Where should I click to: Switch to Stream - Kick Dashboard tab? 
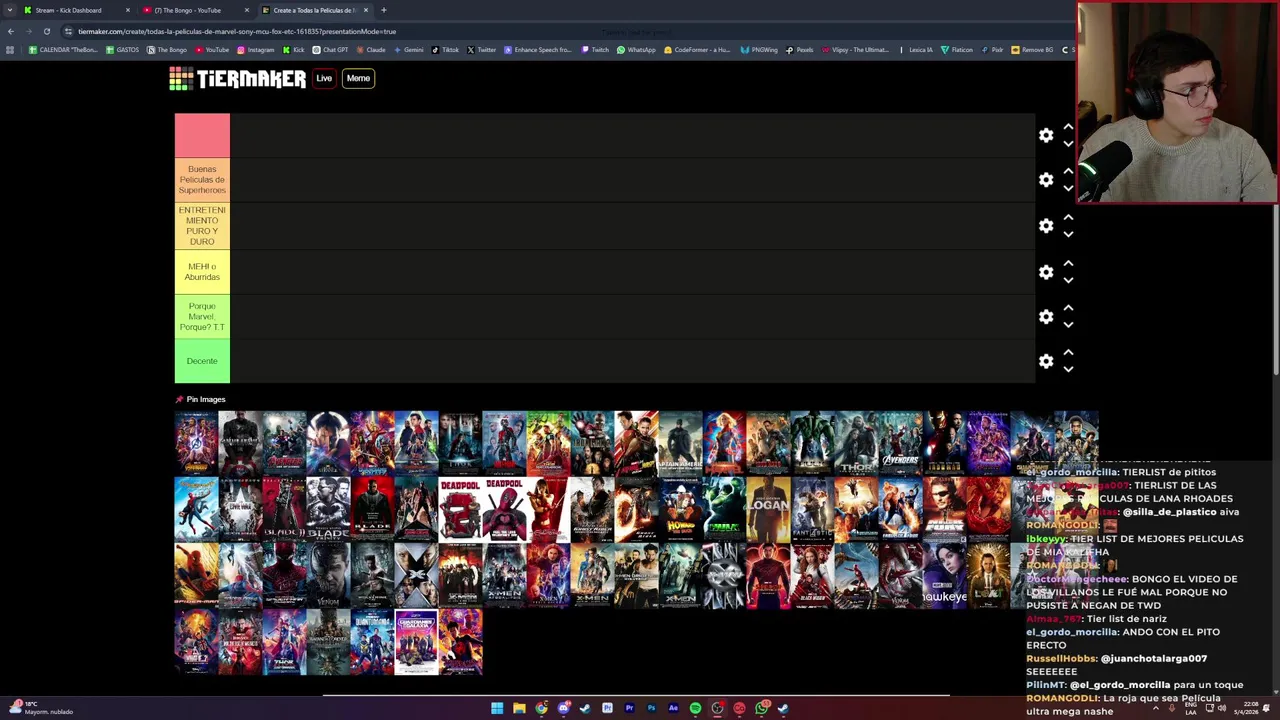click(x=76, y=10)
